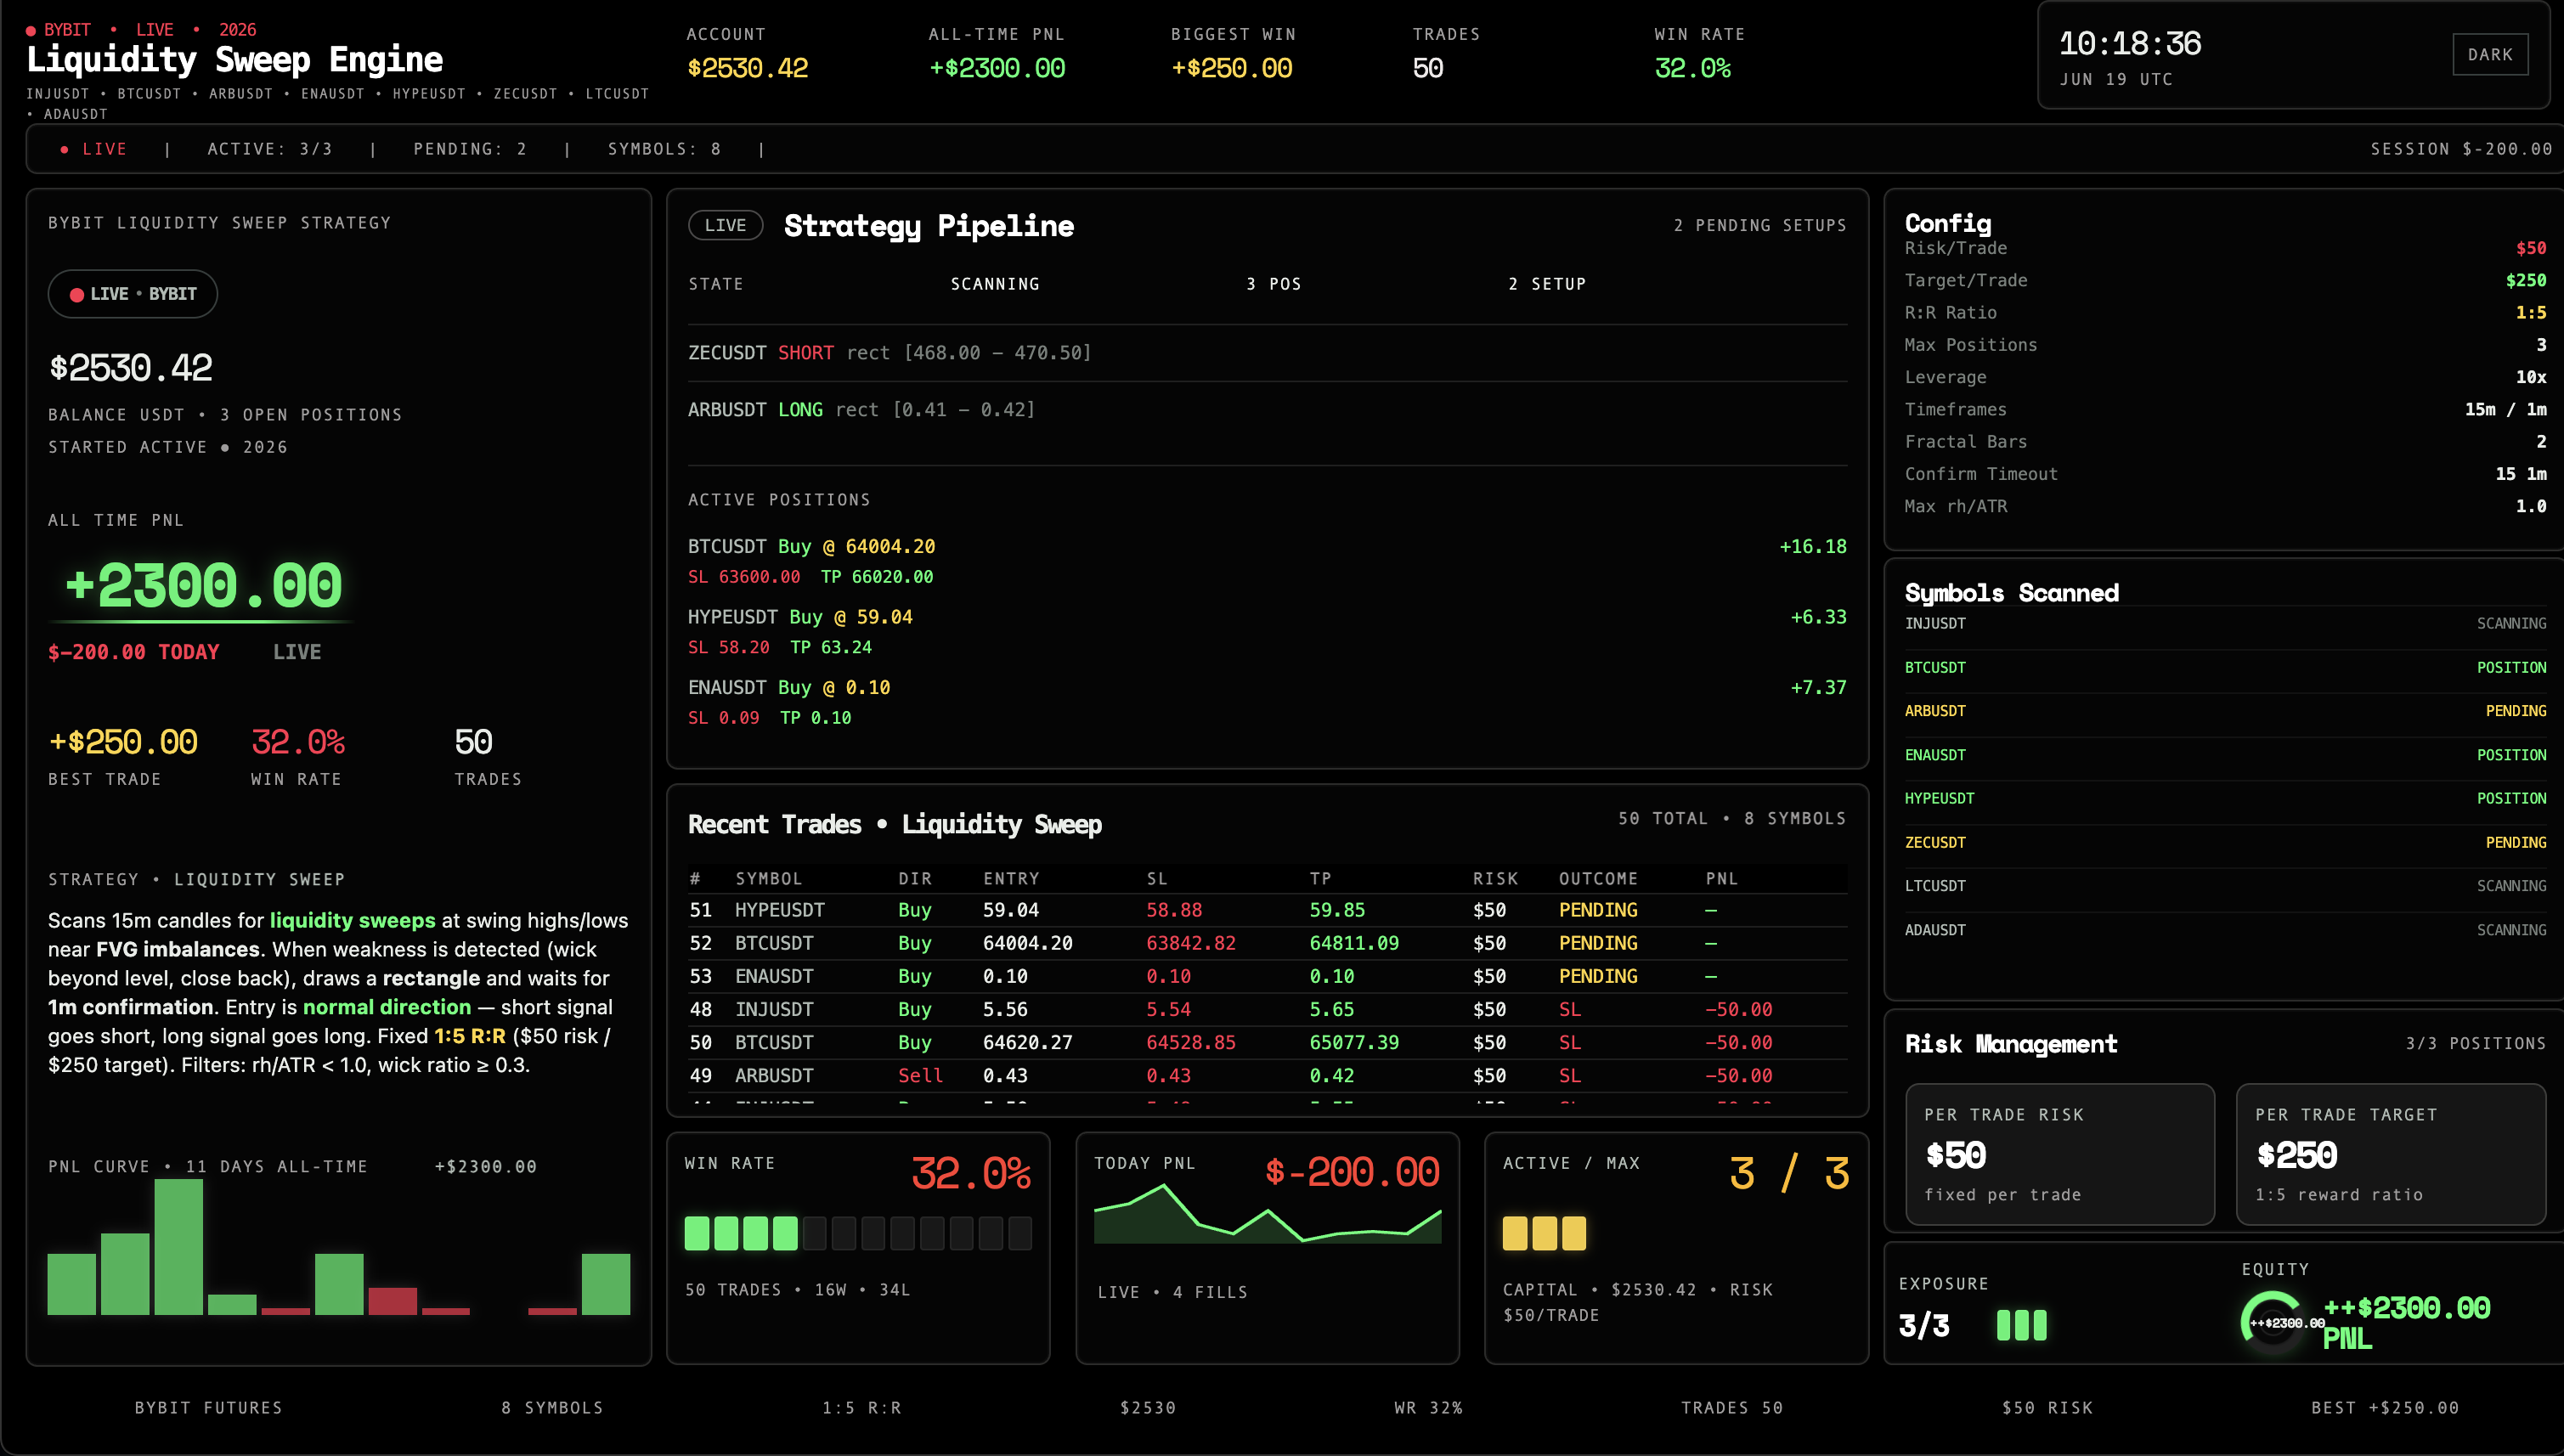
Task: Select BTCUSDT in Symbols Scanned list
Action: click(2225, 668)
